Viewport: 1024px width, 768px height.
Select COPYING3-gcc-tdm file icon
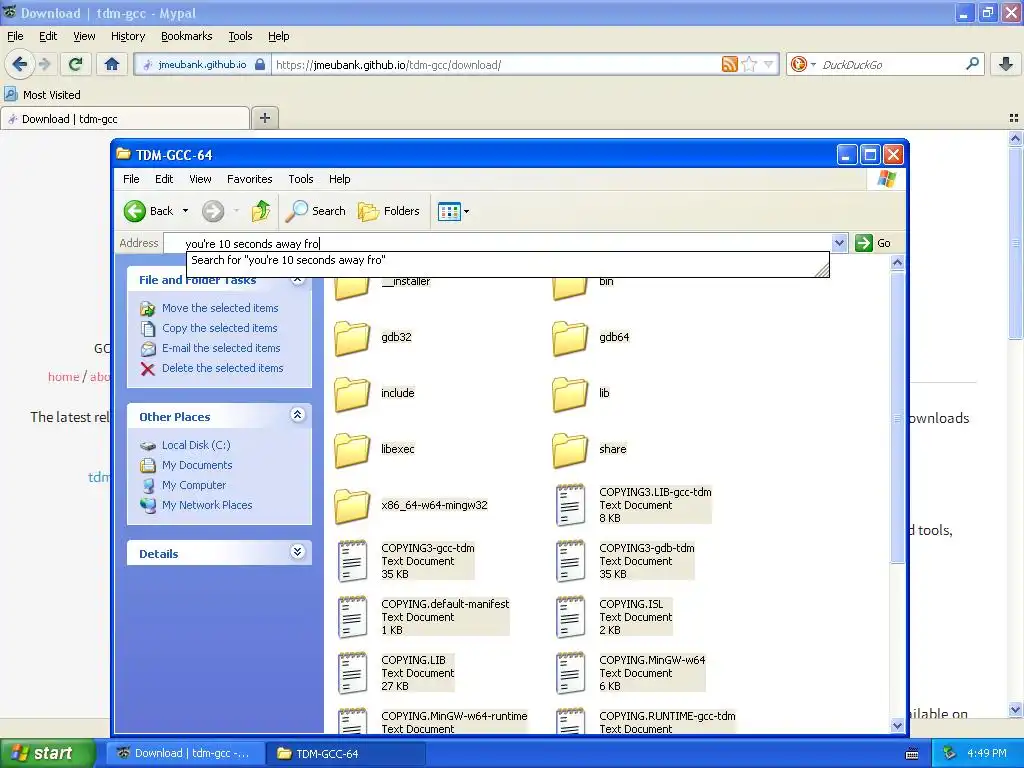353,561
